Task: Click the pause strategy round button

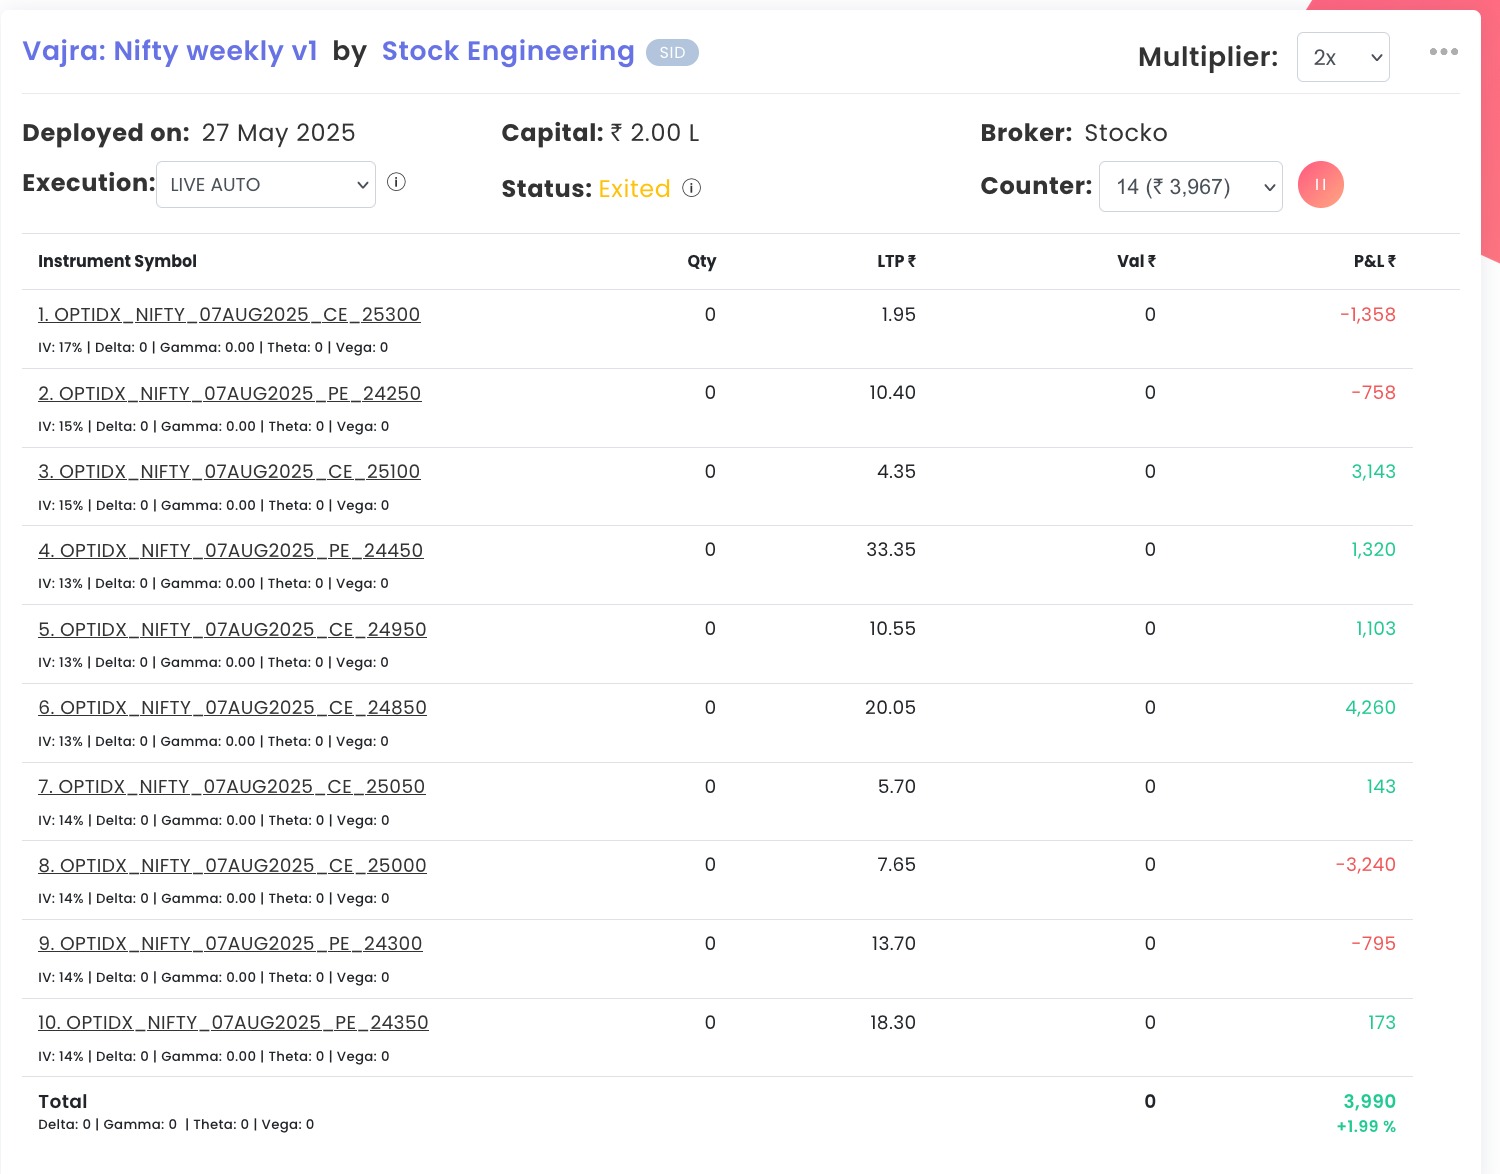Action: [x=1320, y=185]
